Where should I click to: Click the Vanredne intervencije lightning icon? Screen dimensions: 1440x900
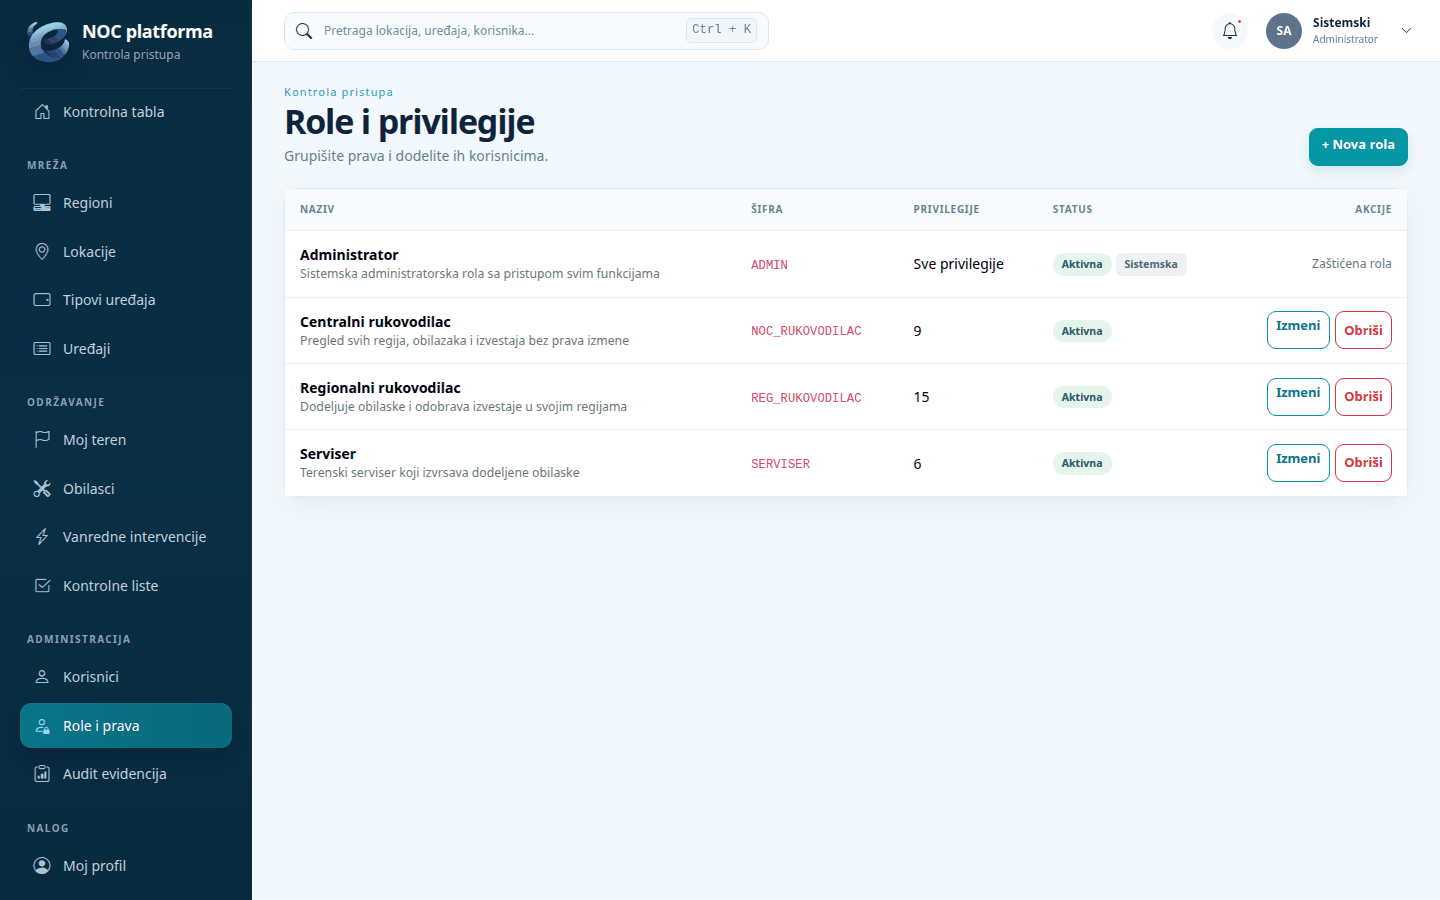[42, 537]
